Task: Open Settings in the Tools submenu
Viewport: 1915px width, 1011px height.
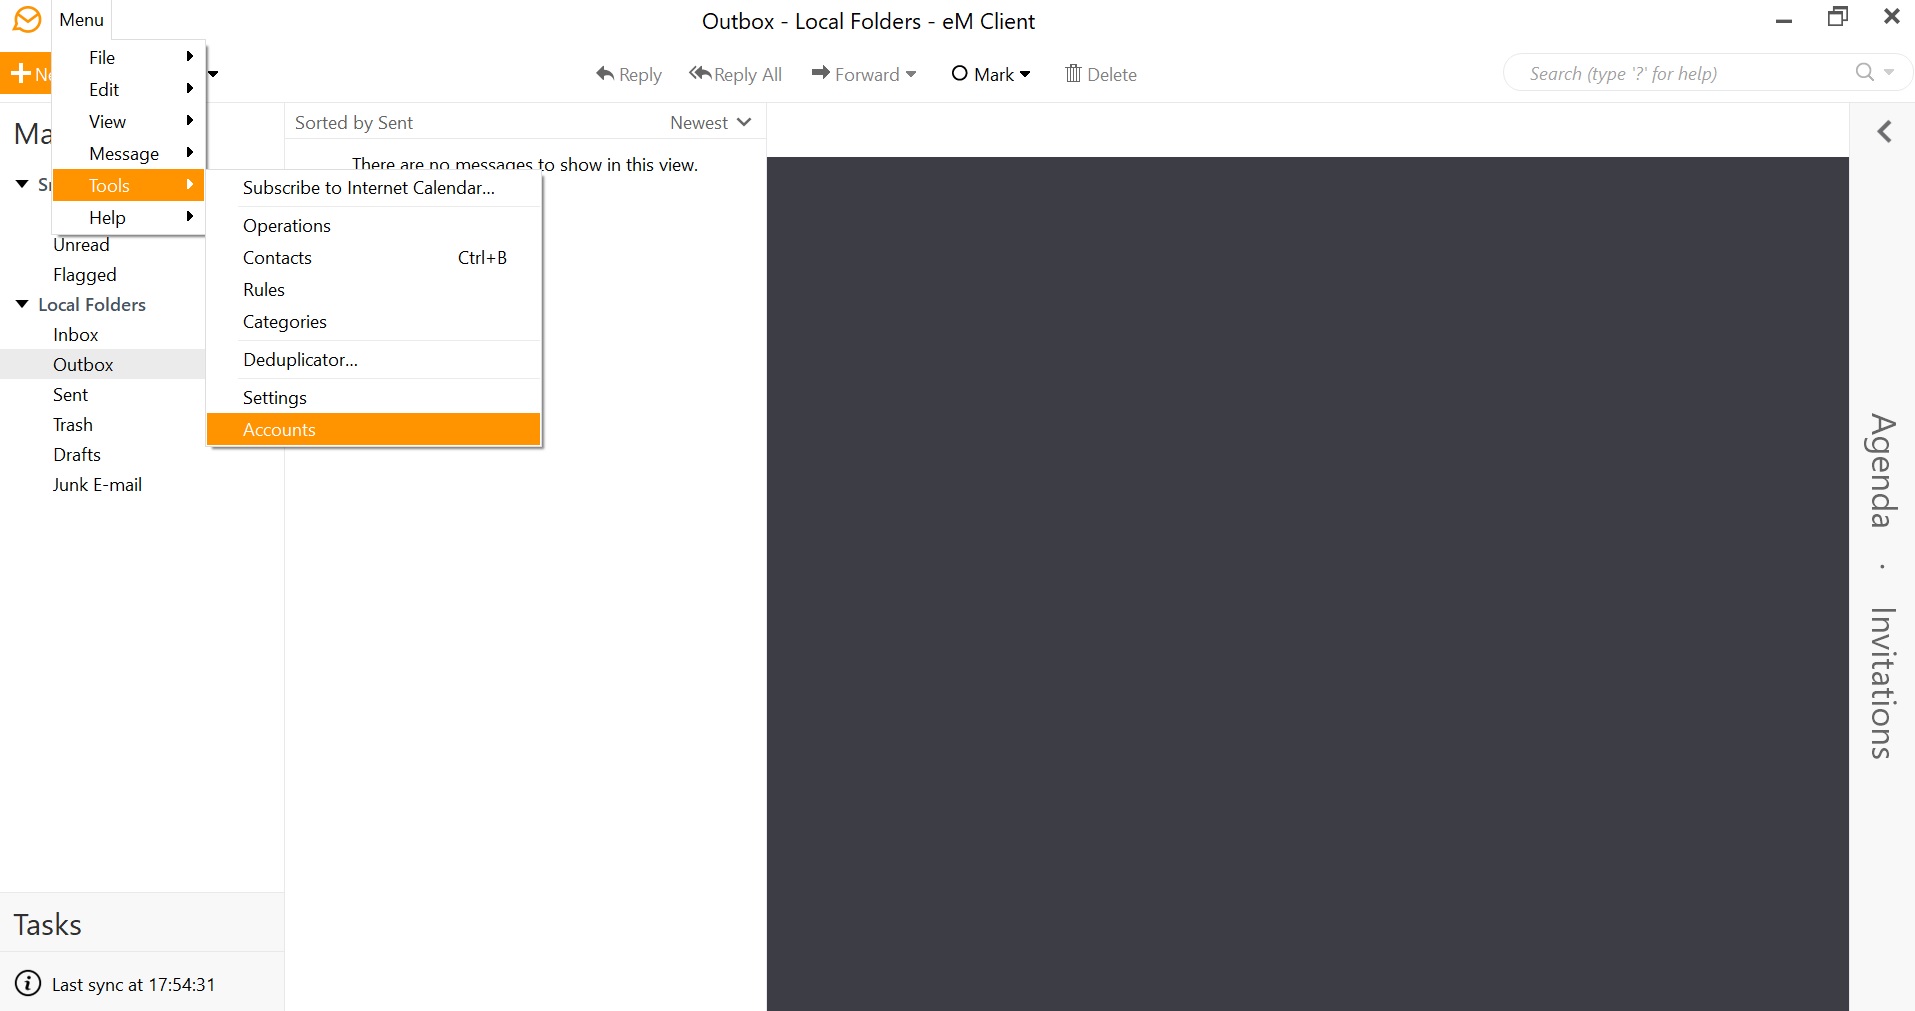Action: pos(275,398)
